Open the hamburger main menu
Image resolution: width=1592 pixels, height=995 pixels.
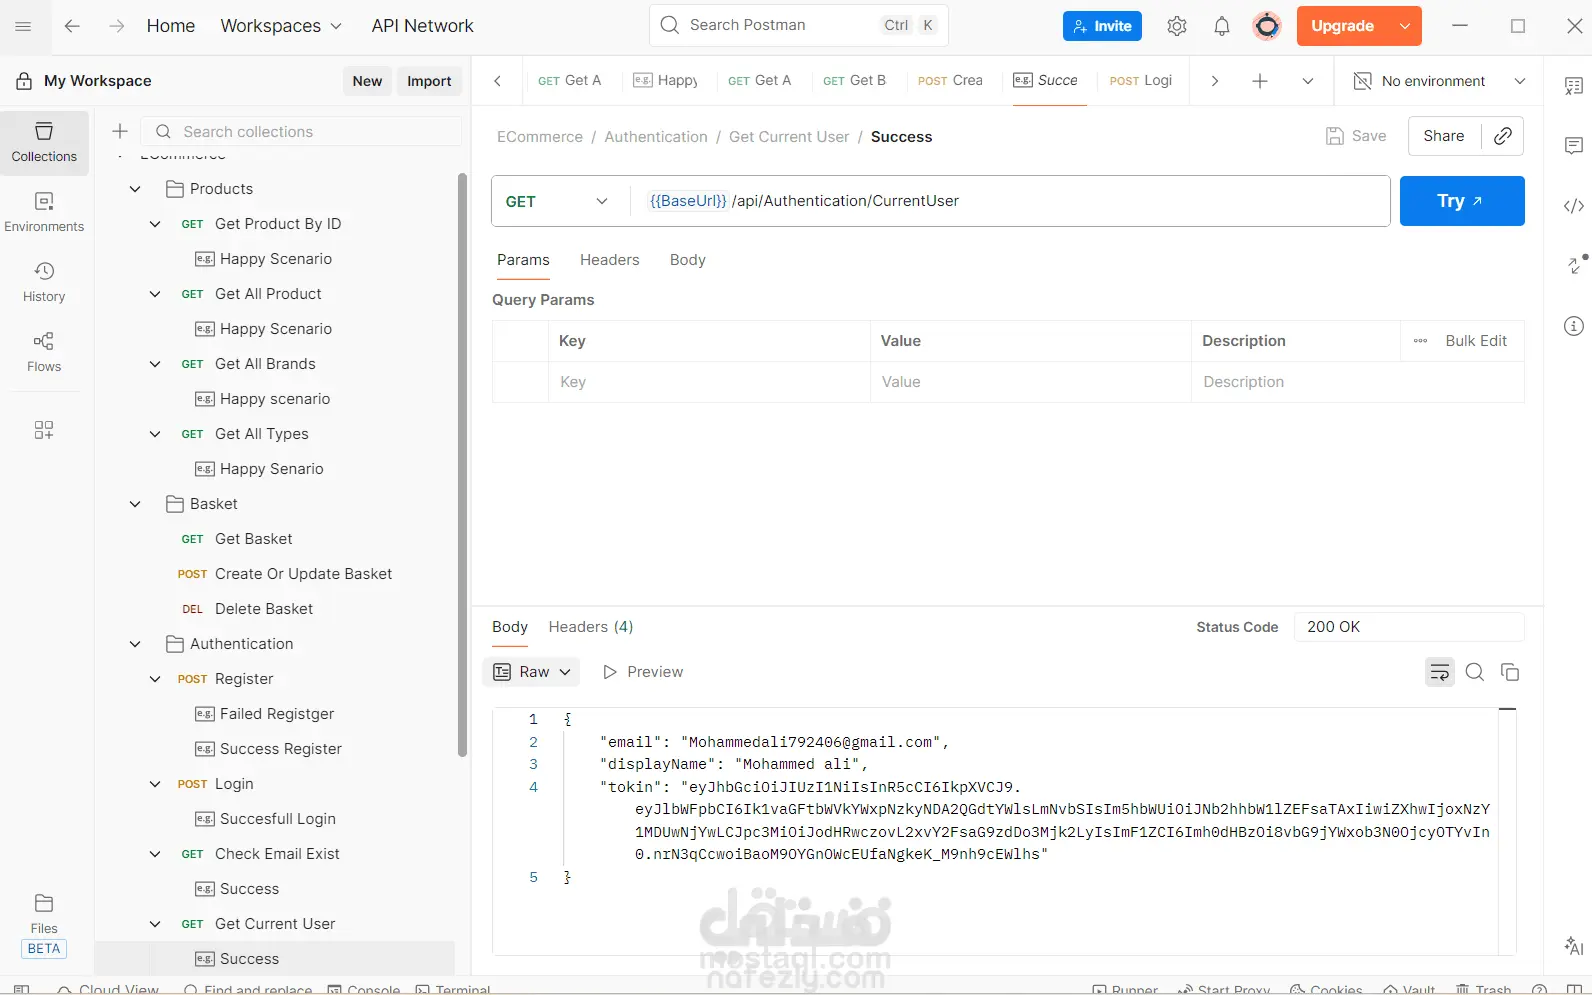pos(23,26)
